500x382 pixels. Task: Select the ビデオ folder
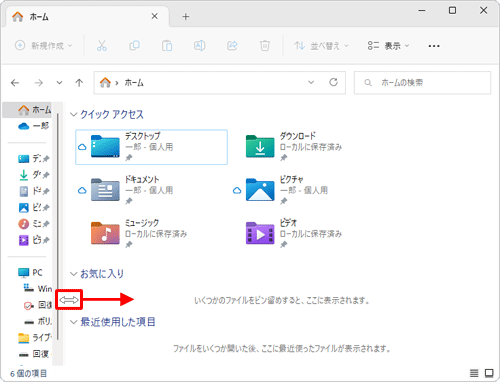pyautogui.click(x=293, y=234)
